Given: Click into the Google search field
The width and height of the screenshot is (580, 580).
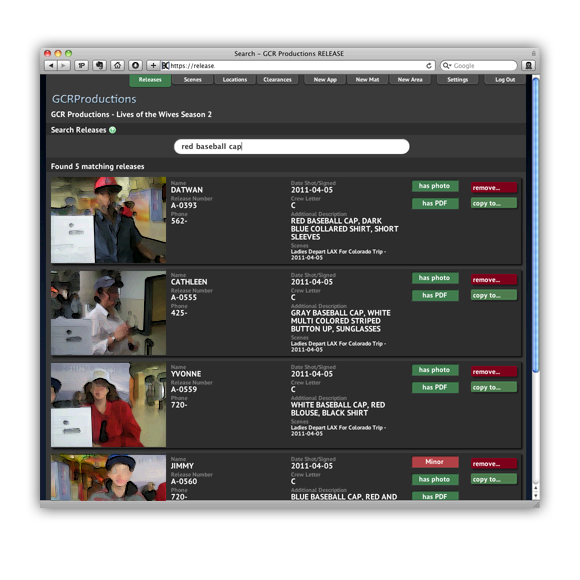Looking at the screenshot, I should pyautogui.click(x=479, y=65).
